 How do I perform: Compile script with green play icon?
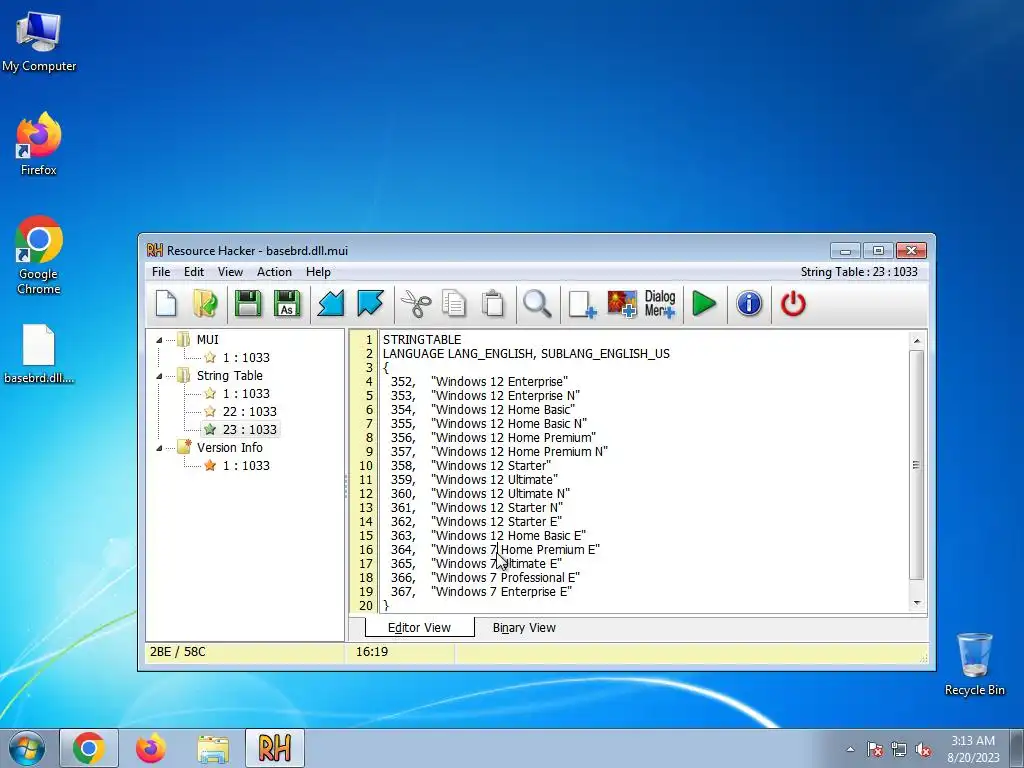pos(703,304)
